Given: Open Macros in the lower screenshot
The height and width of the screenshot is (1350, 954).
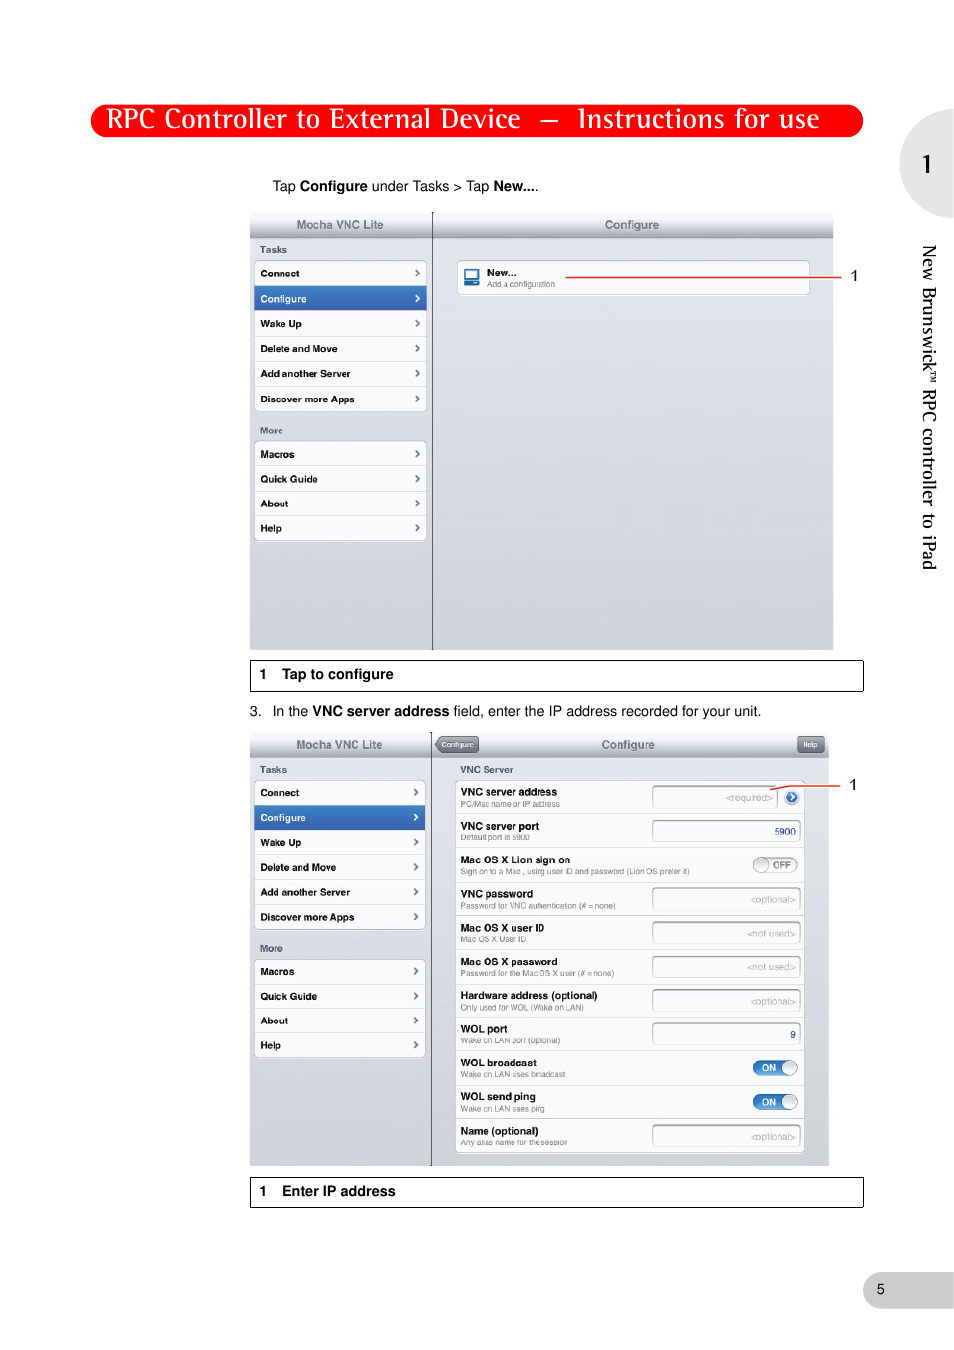Looking at the screenshot, I should coord(340,971).
